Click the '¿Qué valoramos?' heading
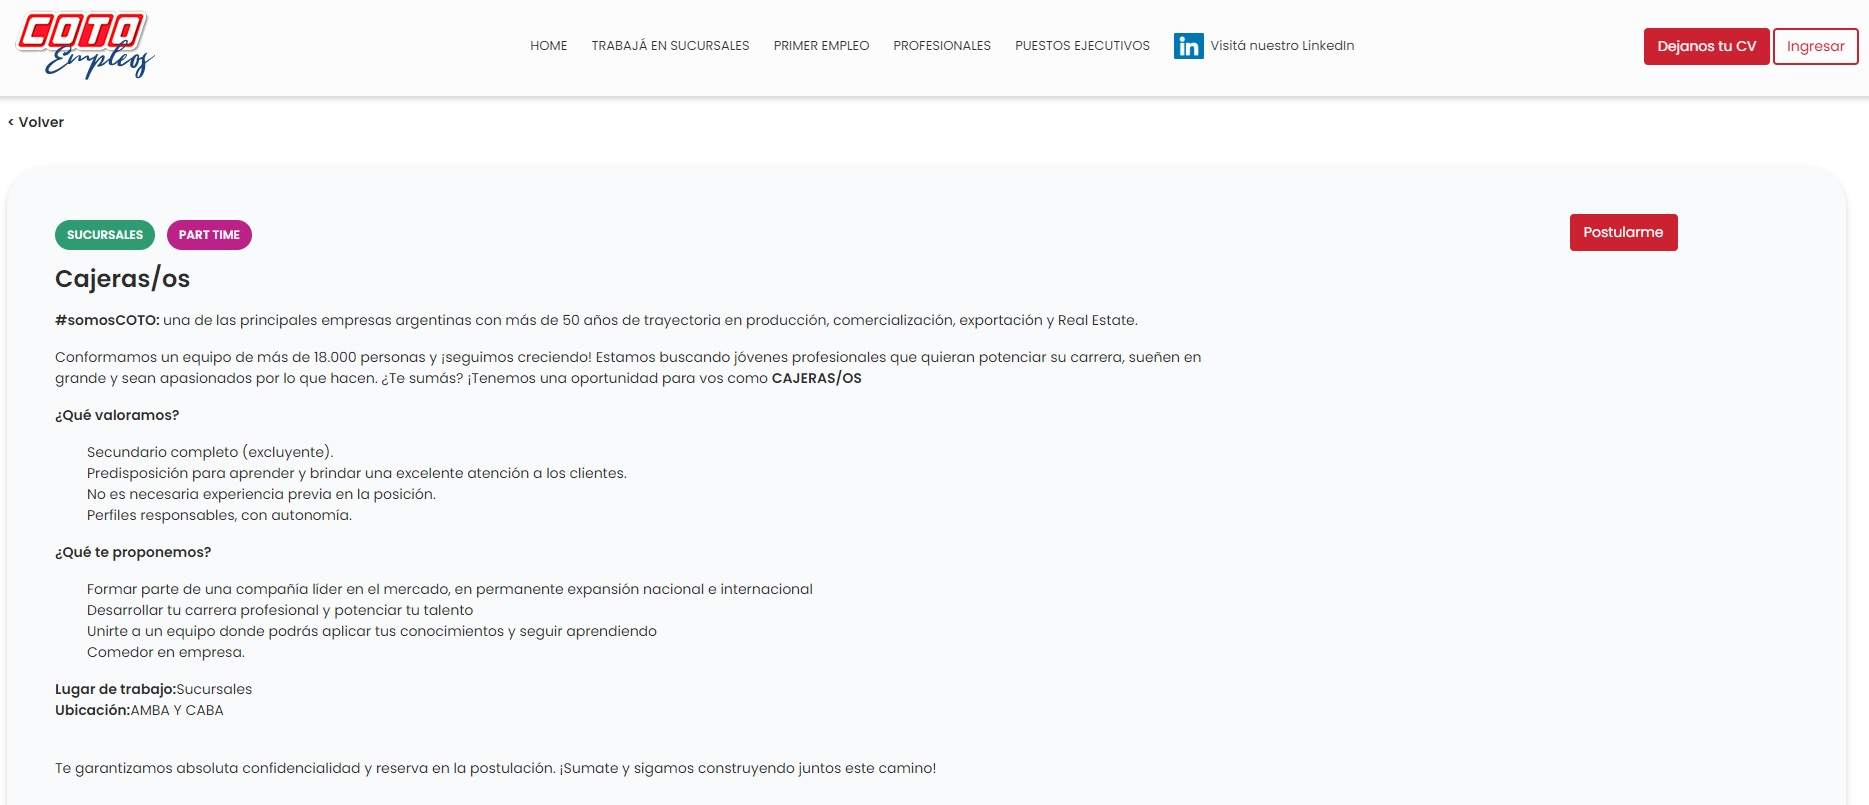The height and width of the screenshot is (805, 1869). [117, 415]
